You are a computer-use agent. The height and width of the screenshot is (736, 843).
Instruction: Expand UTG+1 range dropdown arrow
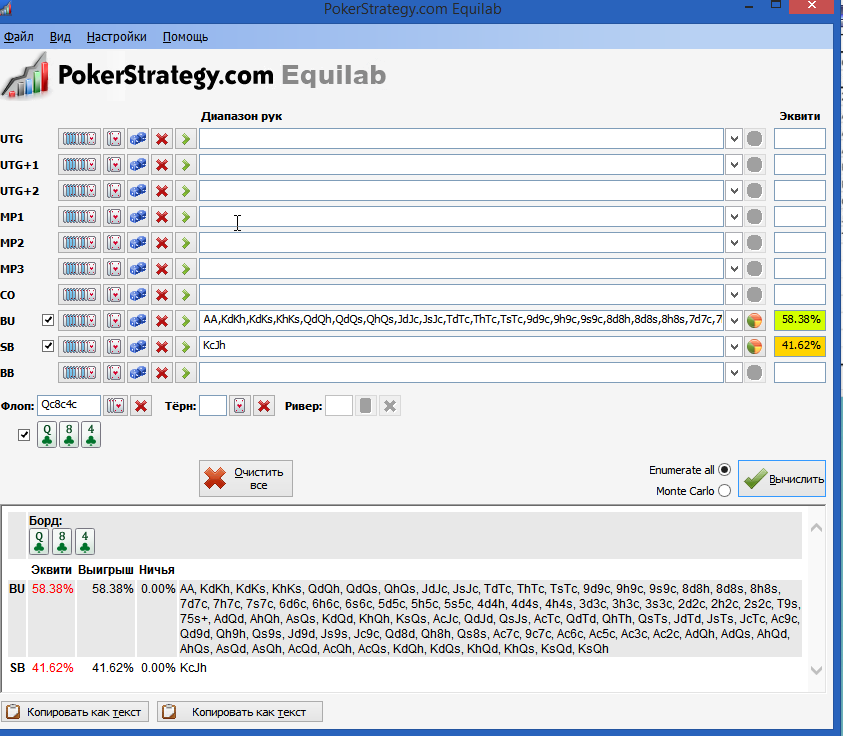tap(734, 165)
